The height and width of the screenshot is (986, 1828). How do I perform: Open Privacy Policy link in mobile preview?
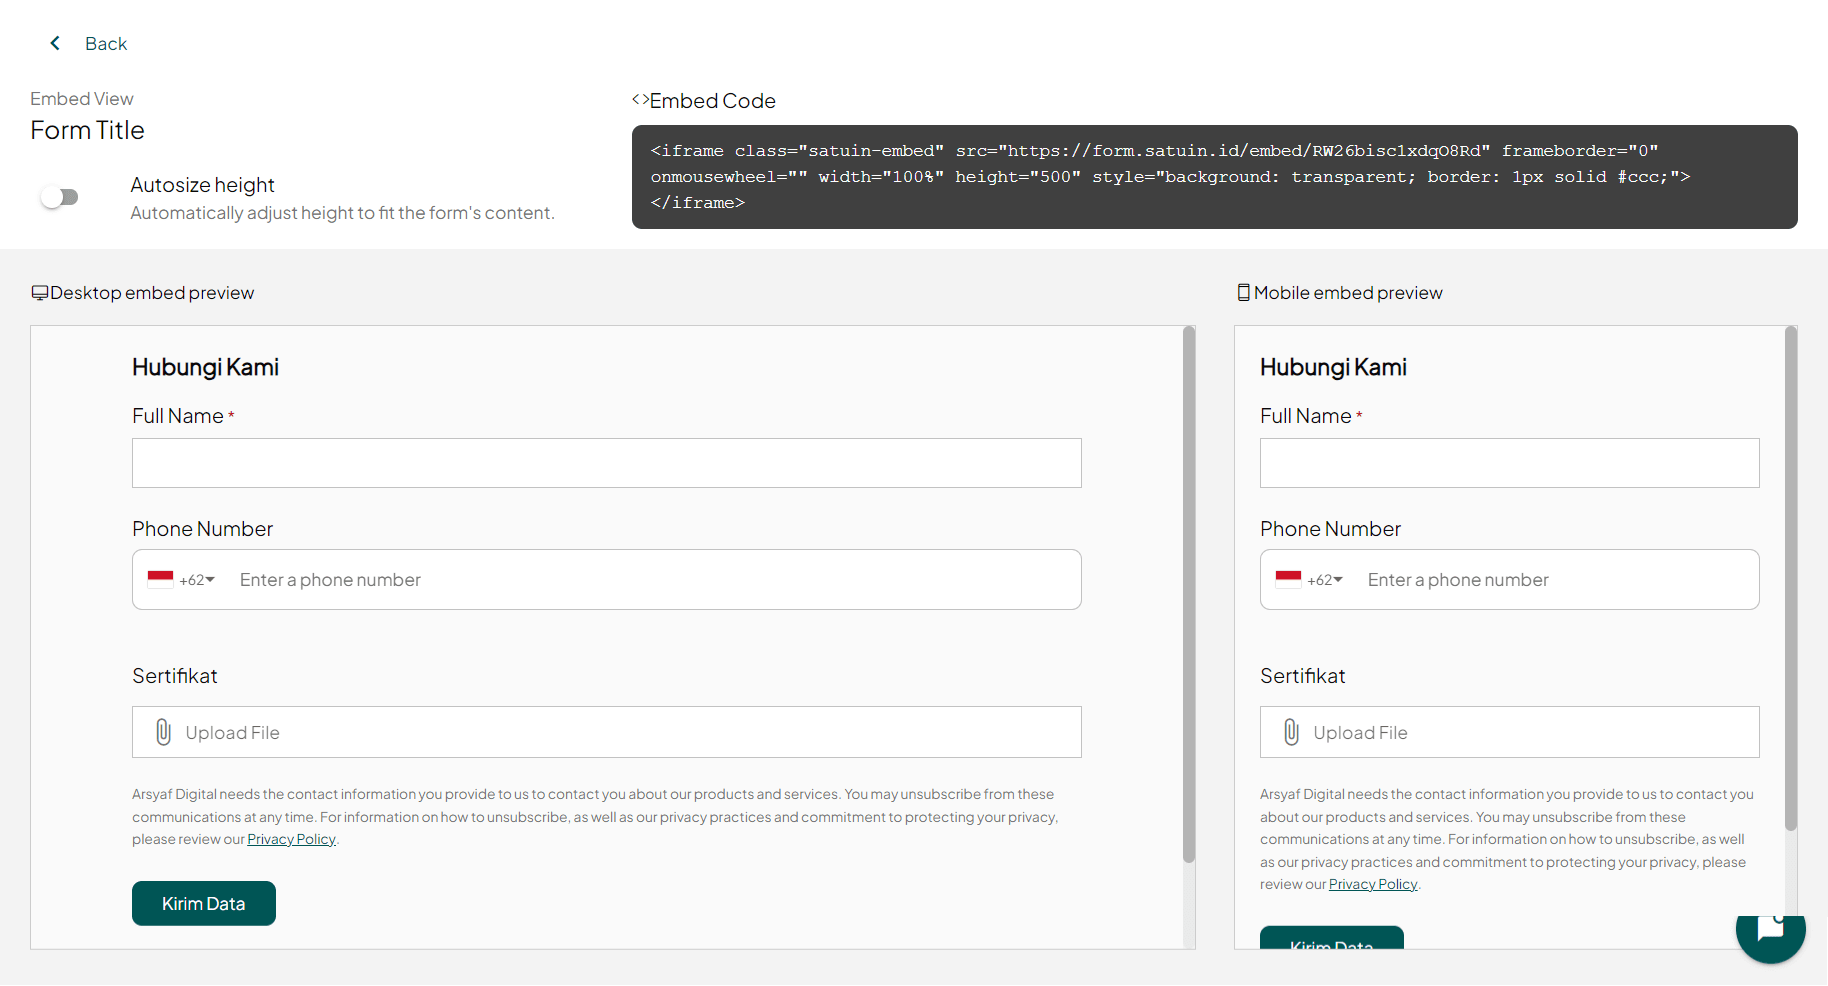[1373, 885]
